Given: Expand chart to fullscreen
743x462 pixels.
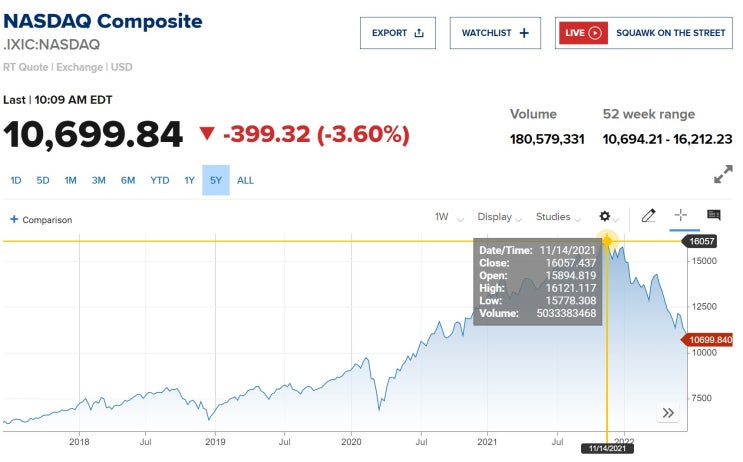Looking at the screenshot, I should click(723, 175).
